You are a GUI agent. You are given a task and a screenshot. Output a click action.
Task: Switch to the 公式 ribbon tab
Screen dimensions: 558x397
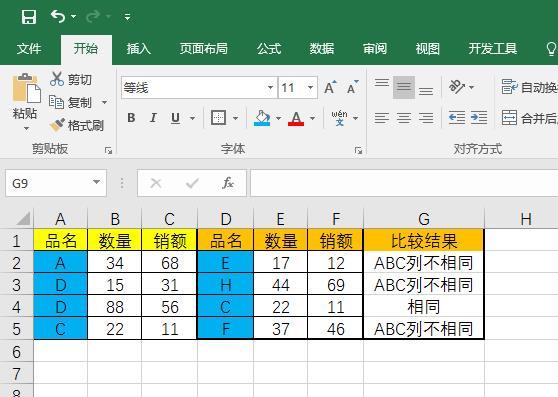[269, 49]
